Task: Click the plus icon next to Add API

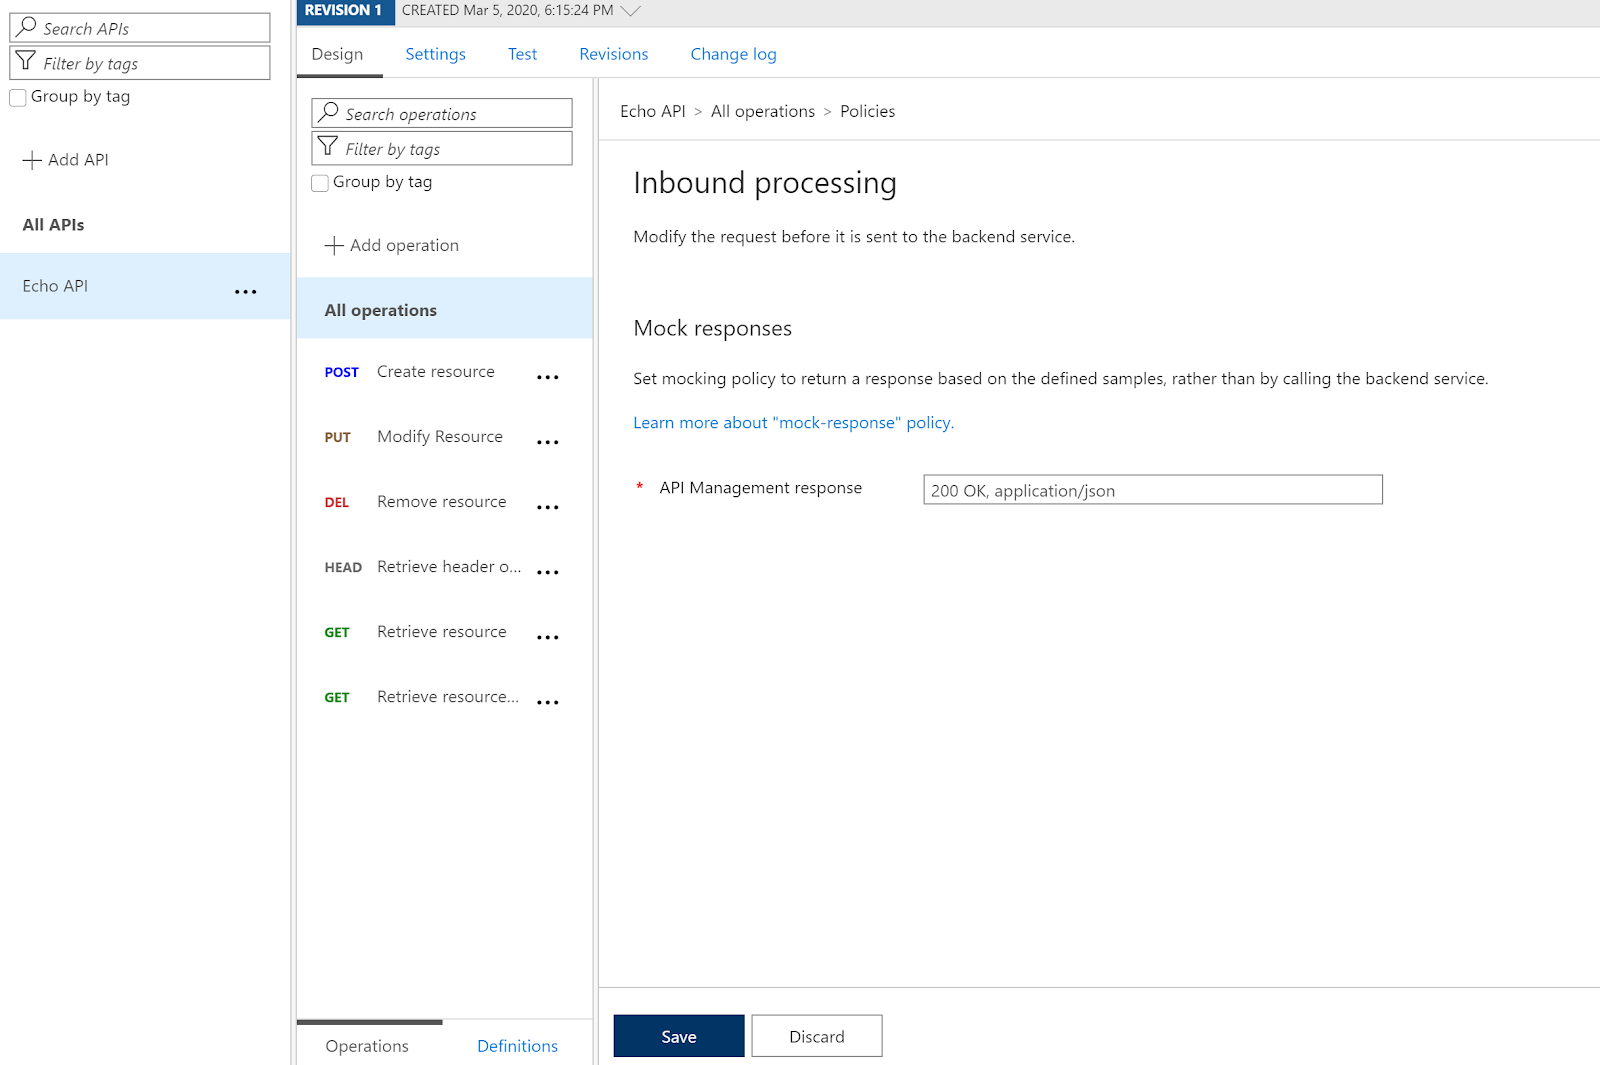Action: coord(32,160)
